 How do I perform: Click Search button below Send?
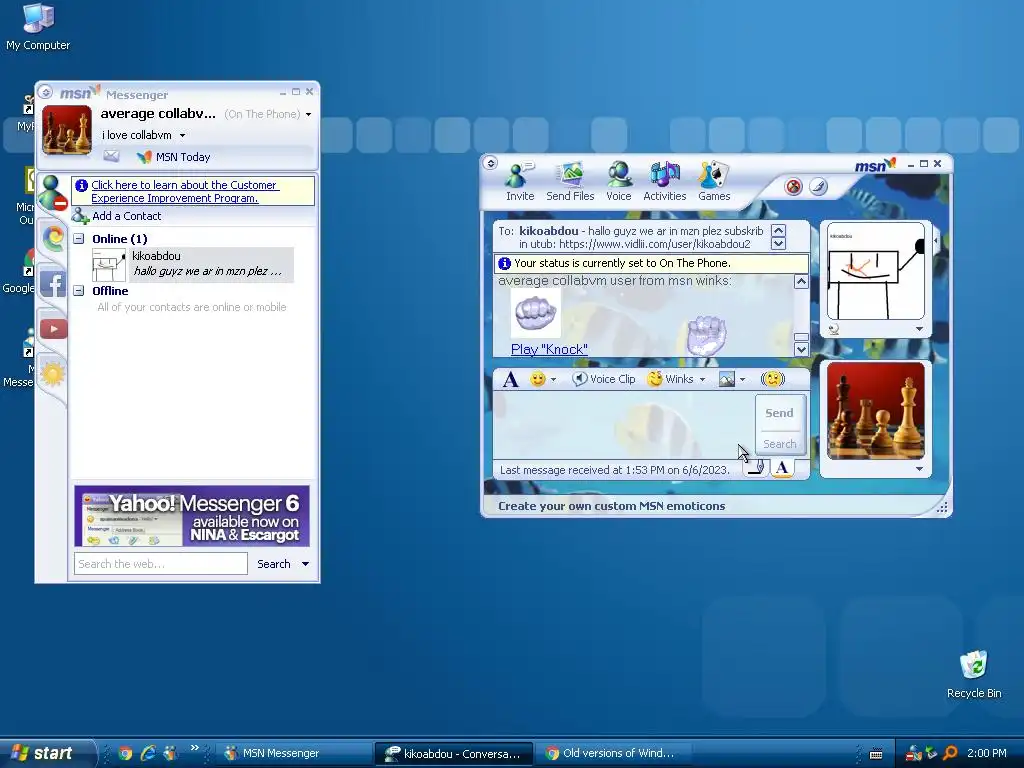[x=780, y=443]
